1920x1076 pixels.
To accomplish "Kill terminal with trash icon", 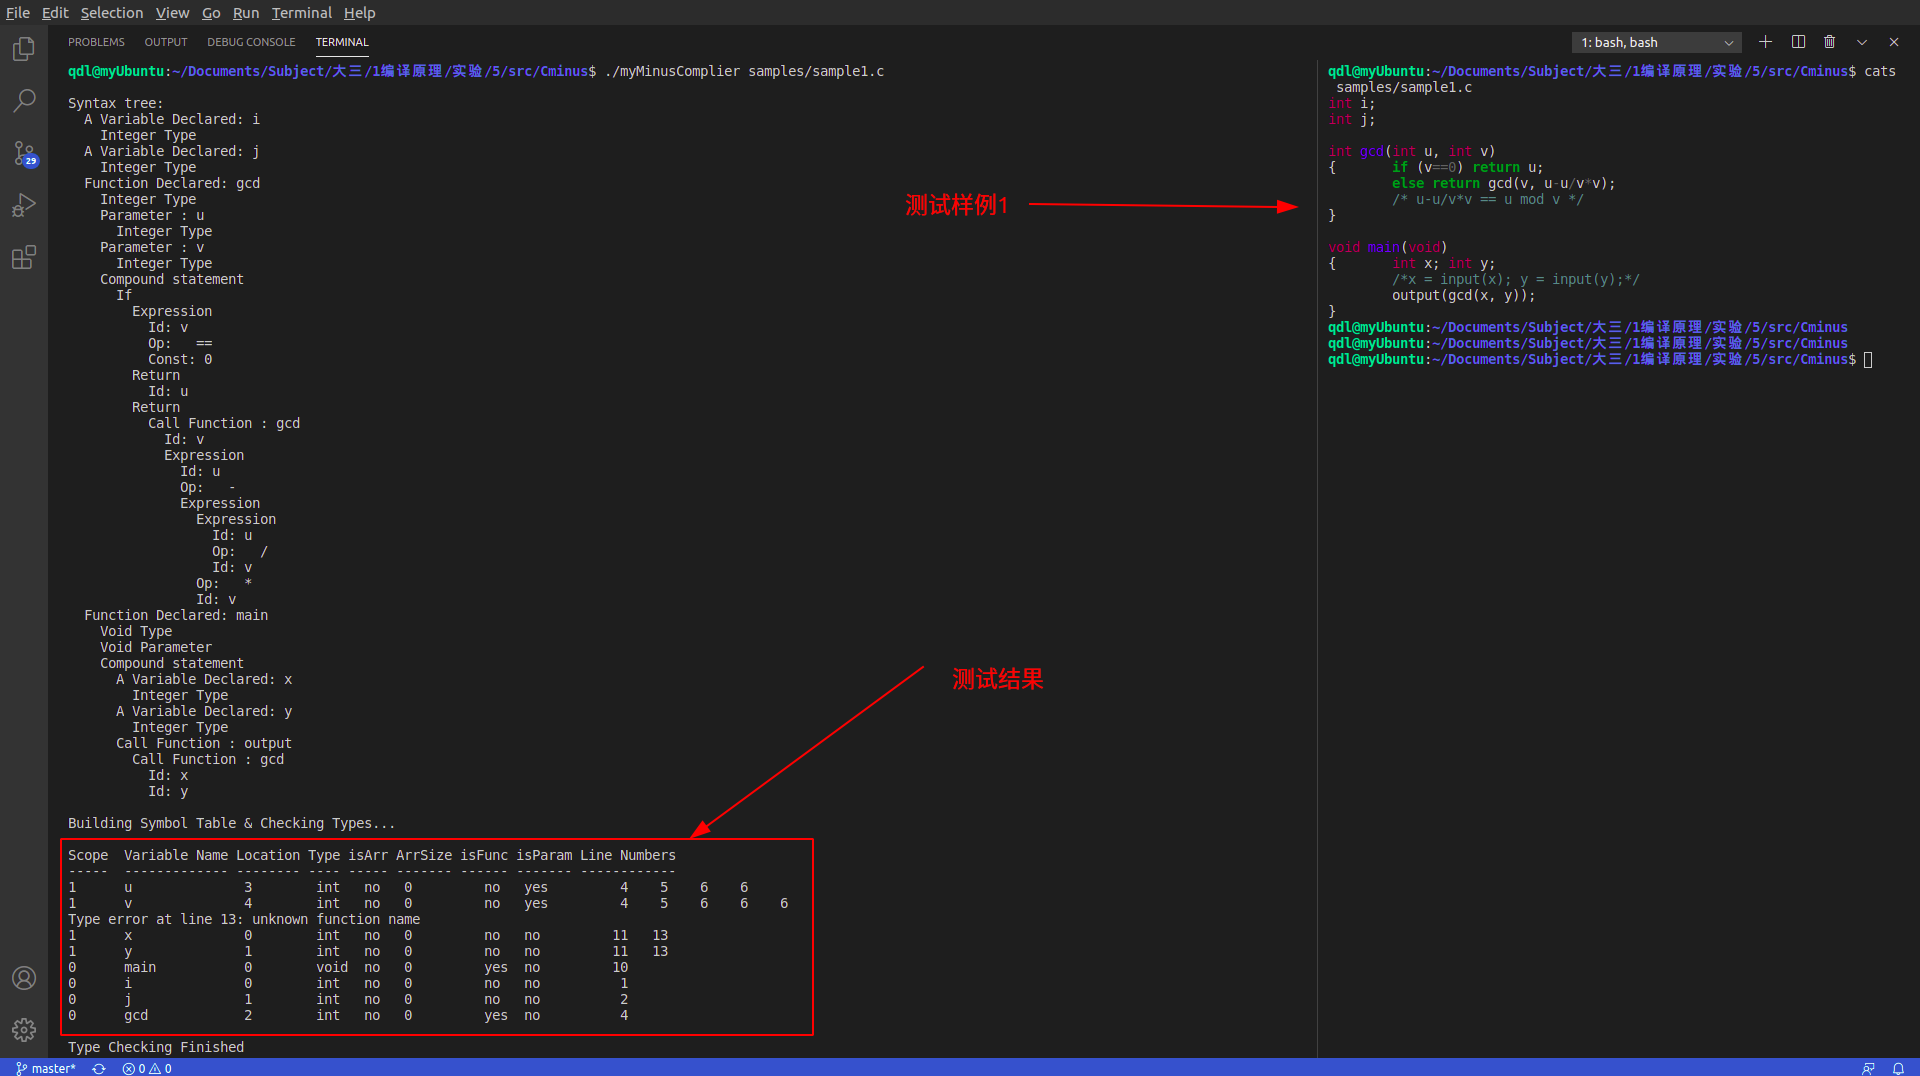I will (x=1829, y=42).
